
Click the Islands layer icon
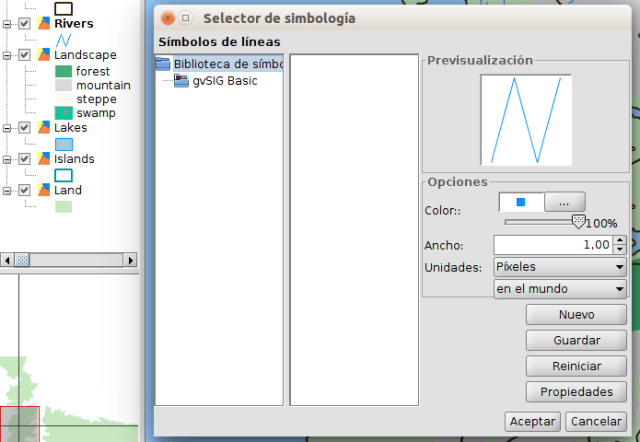pos(43,159)
